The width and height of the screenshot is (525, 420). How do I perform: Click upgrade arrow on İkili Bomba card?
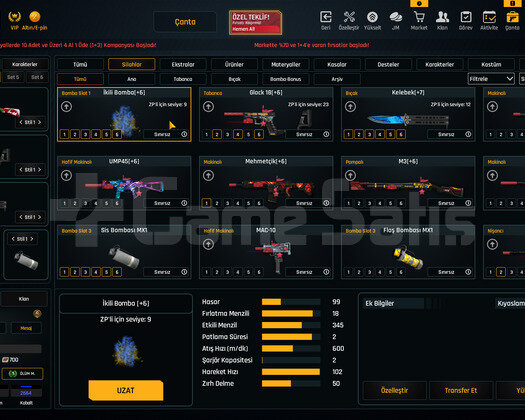pyautogui.click(x=66, y=107)
